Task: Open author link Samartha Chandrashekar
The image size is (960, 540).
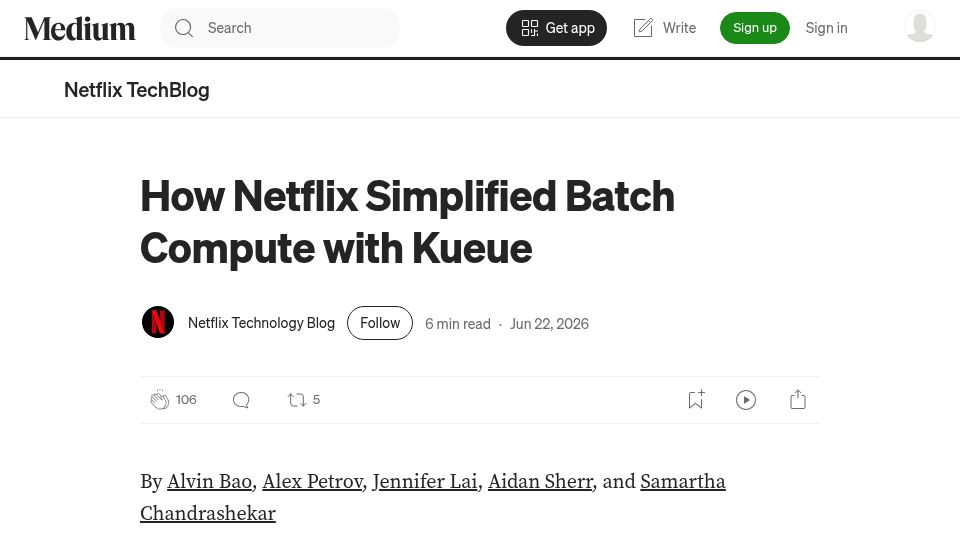Action: click(683, 482)
